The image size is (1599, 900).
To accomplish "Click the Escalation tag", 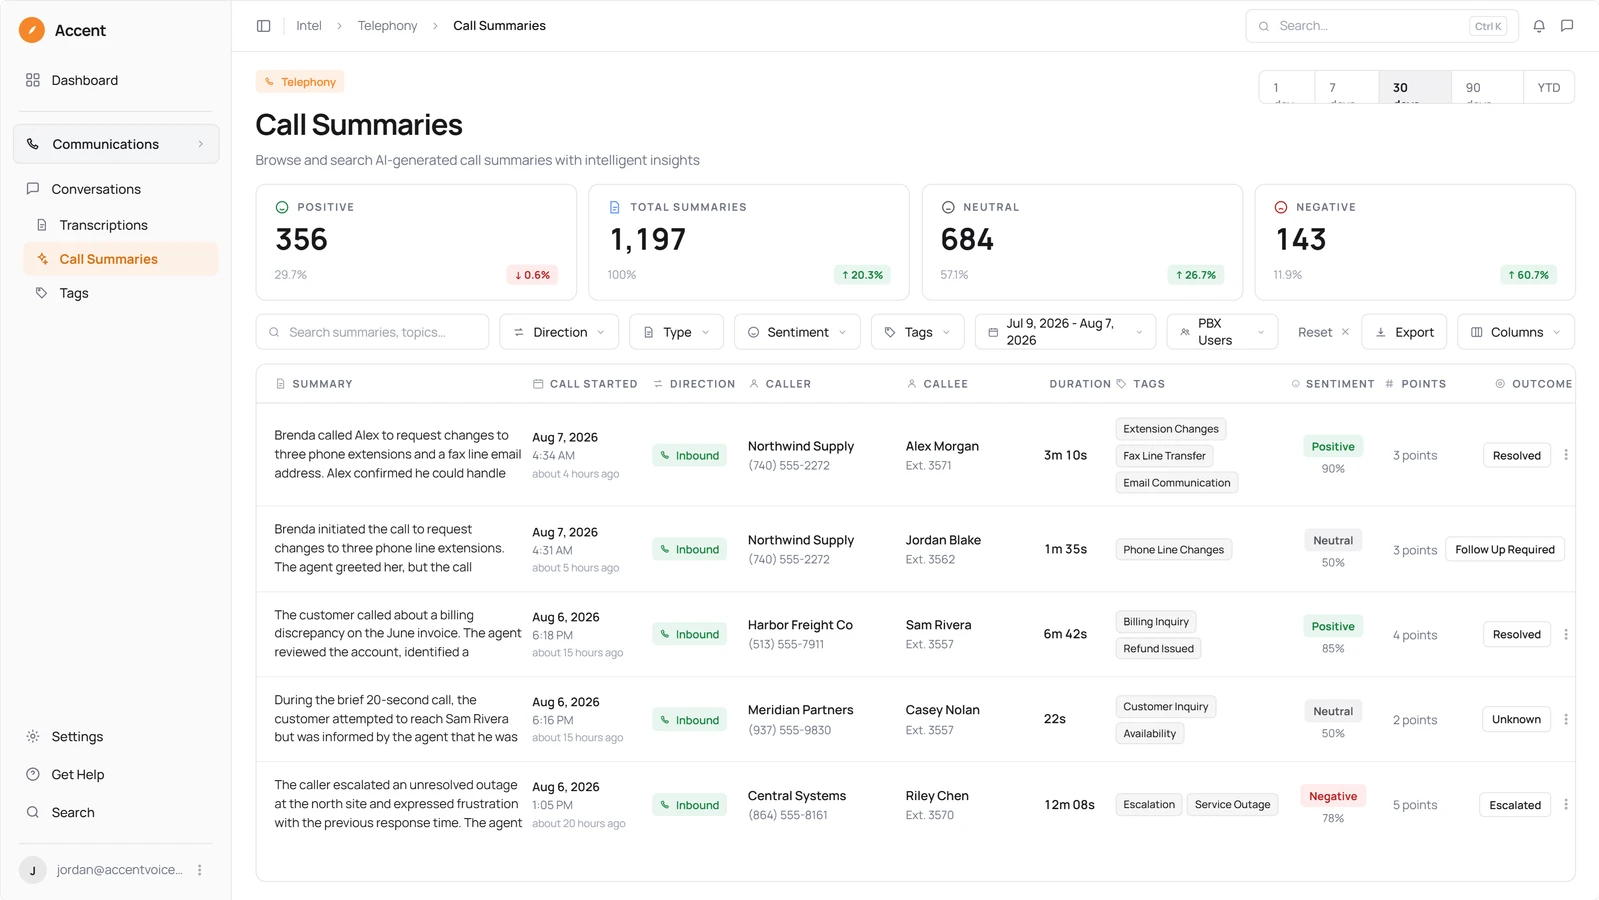I will point(1149,805).
